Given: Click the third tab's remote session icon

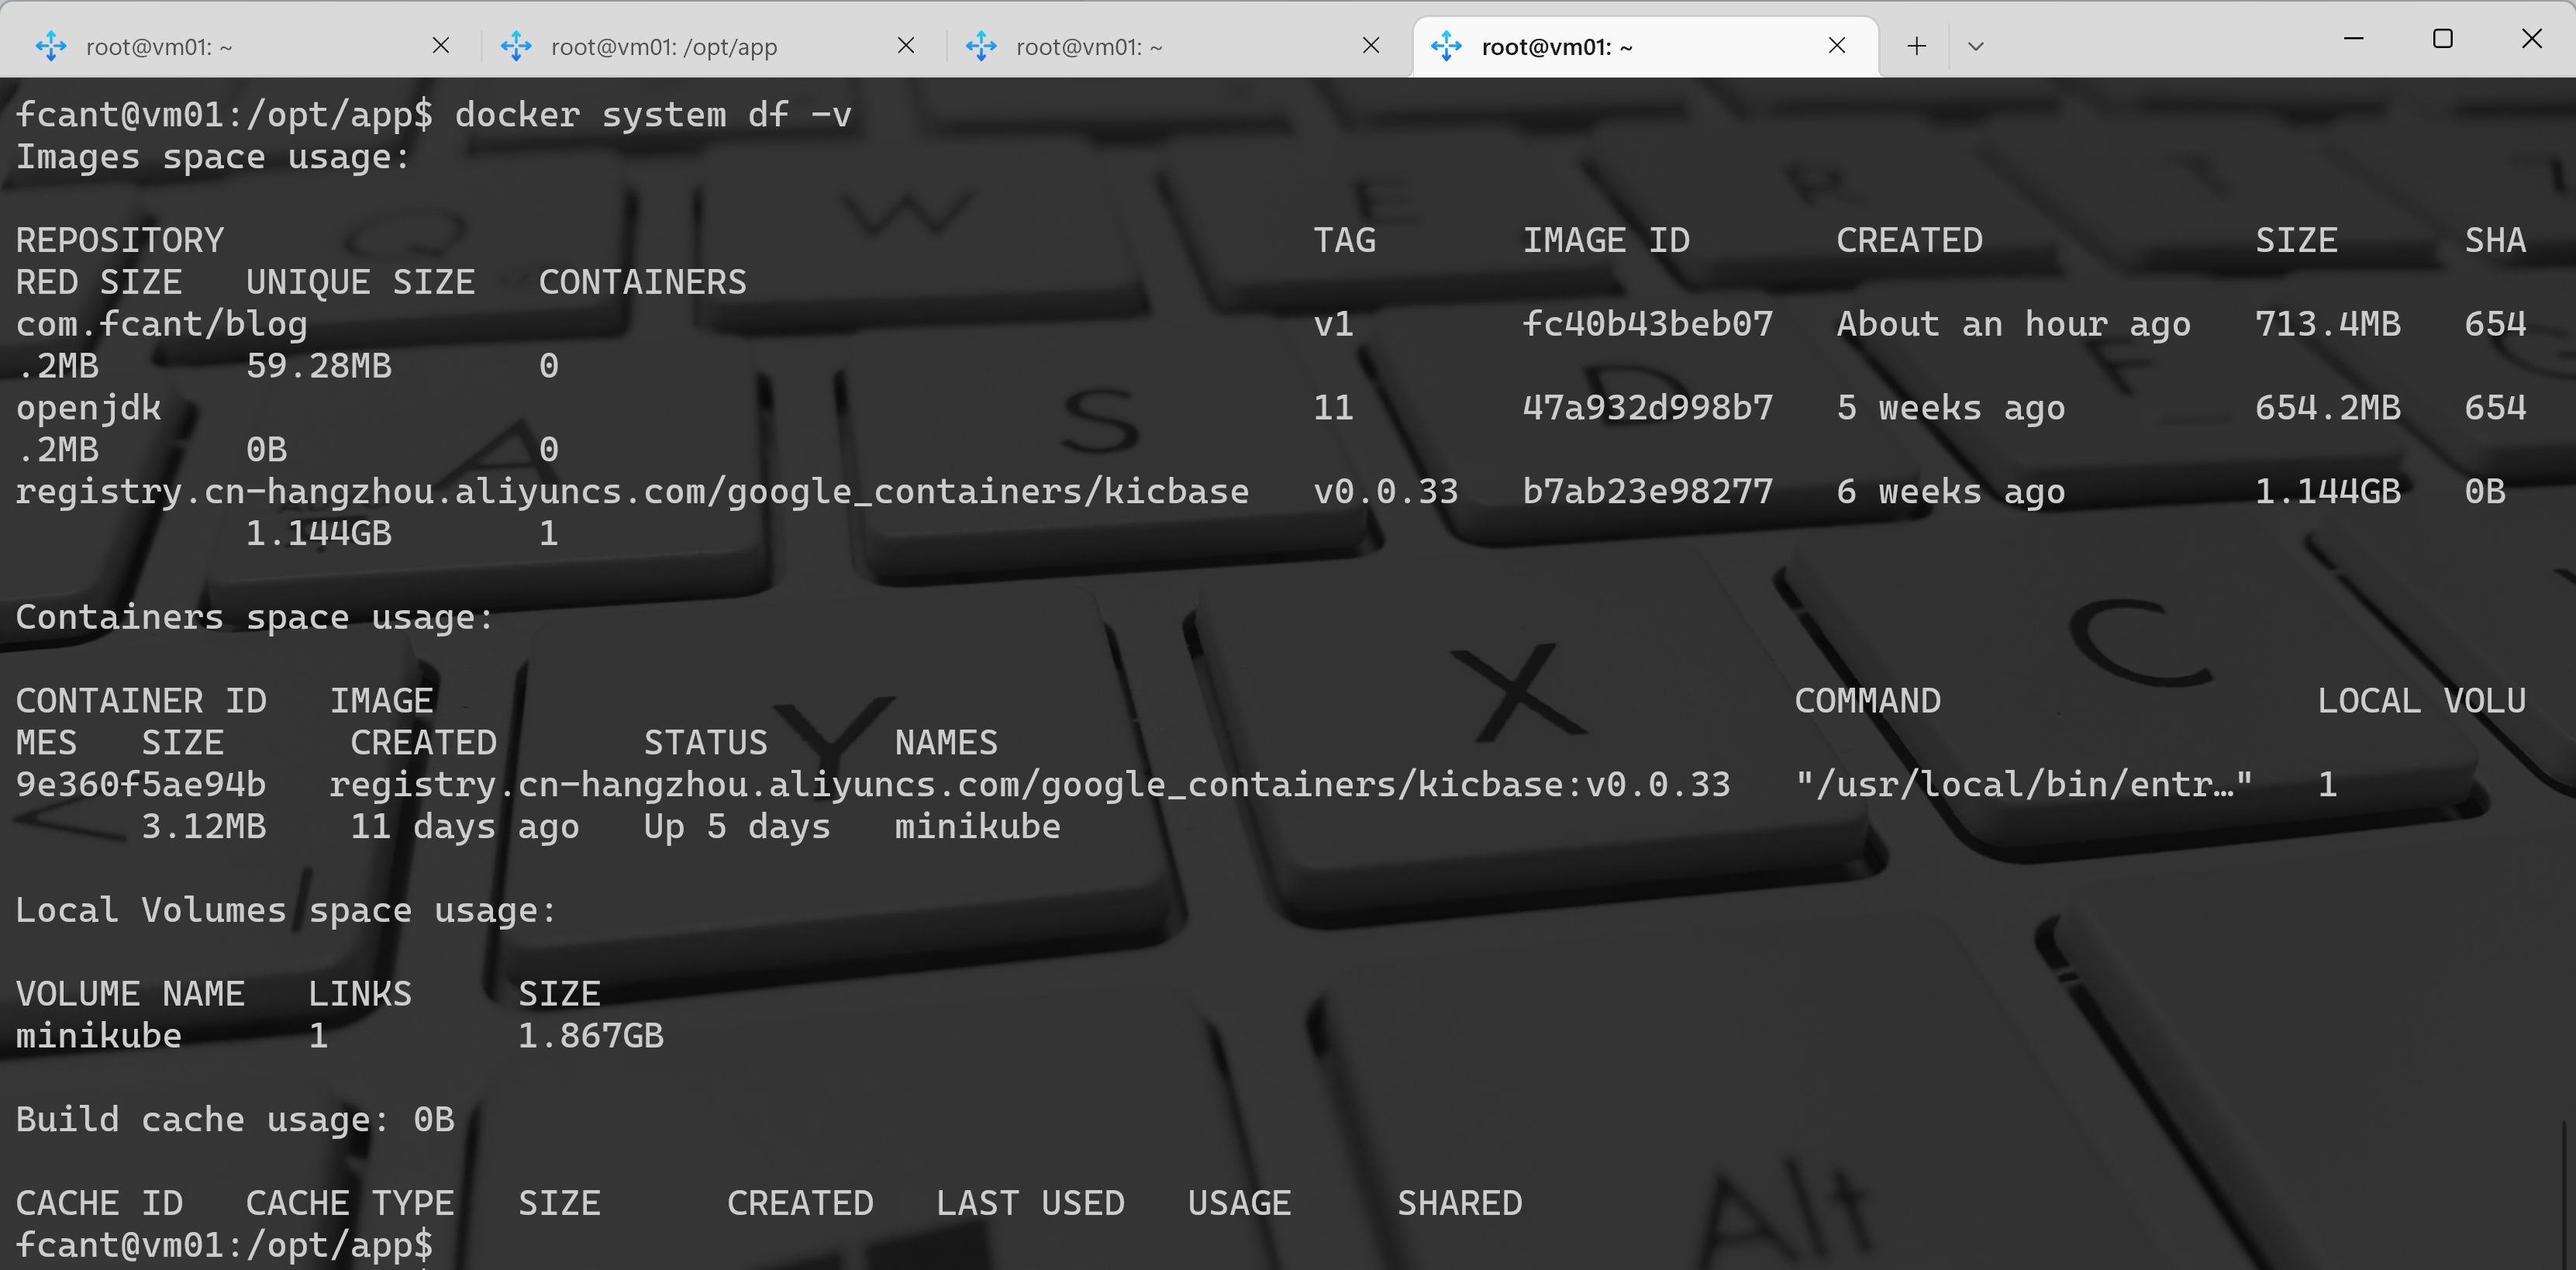Looking at the screenshot, I should click(981, 46).
